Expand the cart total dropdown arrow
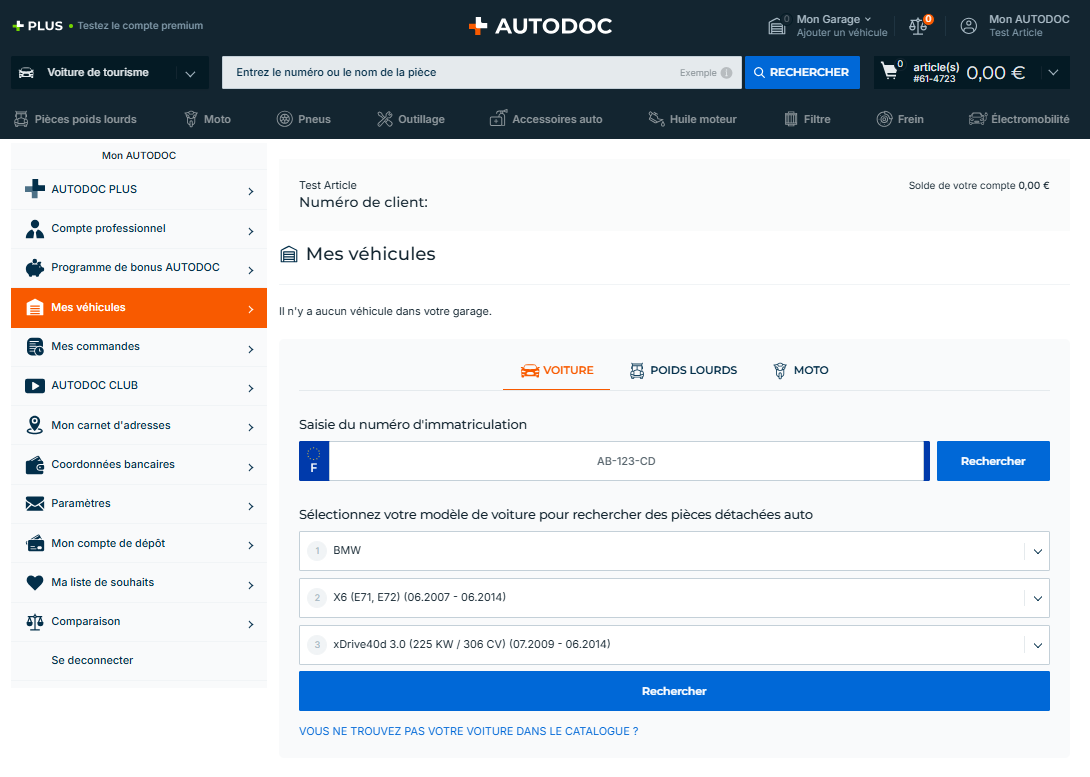Image resolution: width=1090 pixels, height=777 pixels. click(x=1052, y=73)
